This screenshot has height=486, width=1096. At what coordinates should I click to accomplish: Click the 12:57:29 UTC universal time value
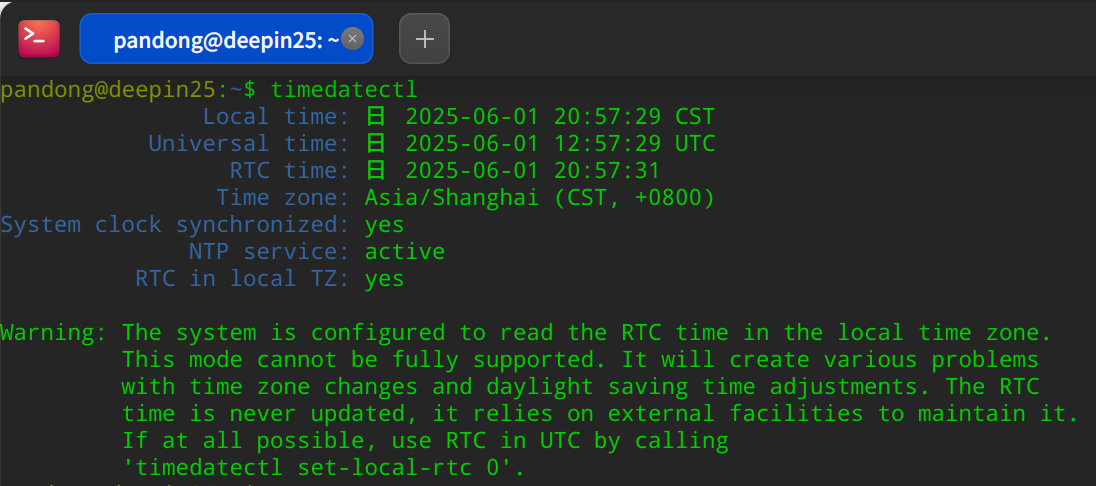click(x=635, y=144)
